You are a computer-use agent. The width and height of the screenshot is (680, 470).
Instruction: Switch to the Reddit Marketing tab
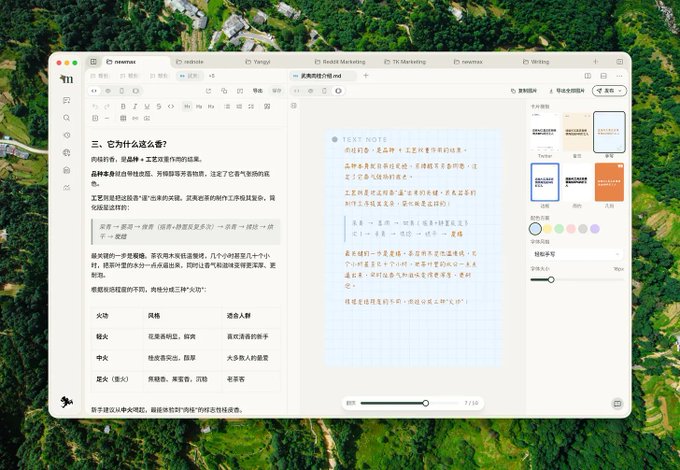click(x=340, y=62)
